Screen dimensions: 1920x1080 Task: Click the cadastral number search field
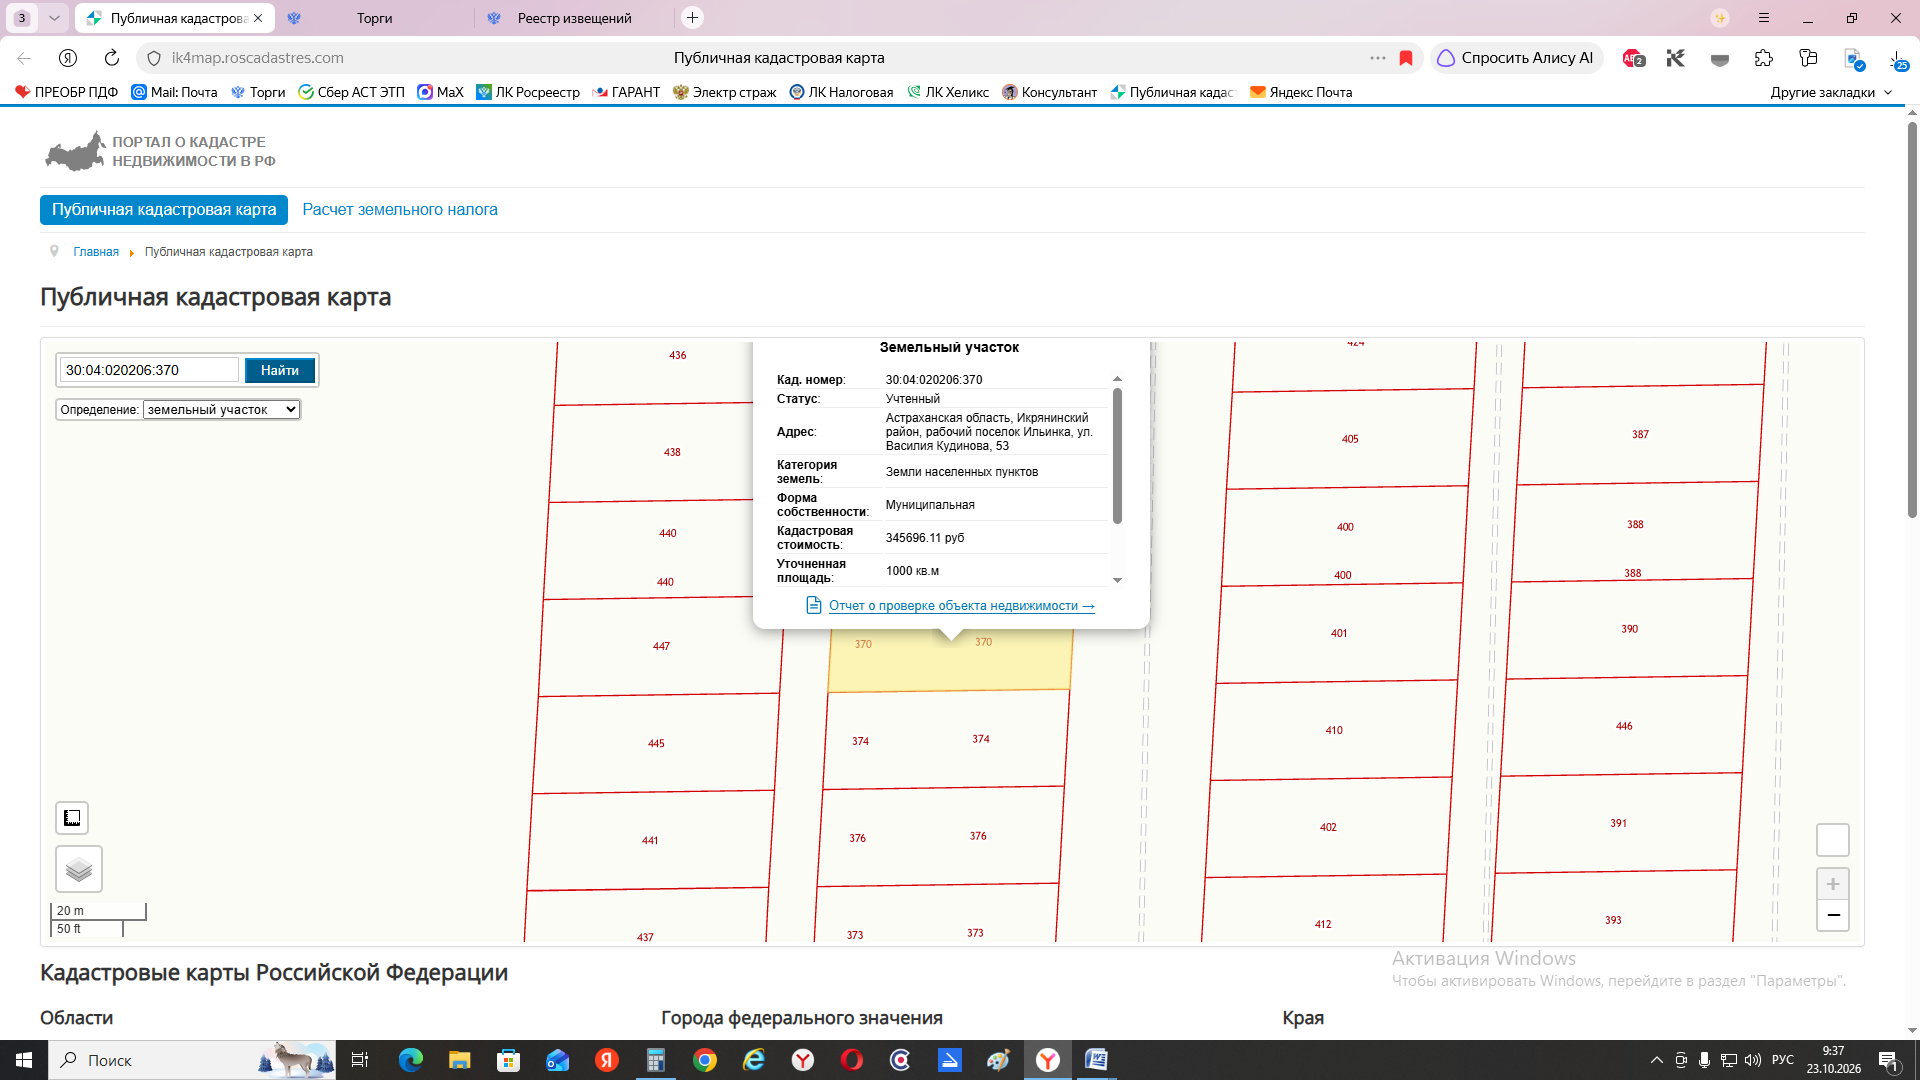(x=149, y=370)
